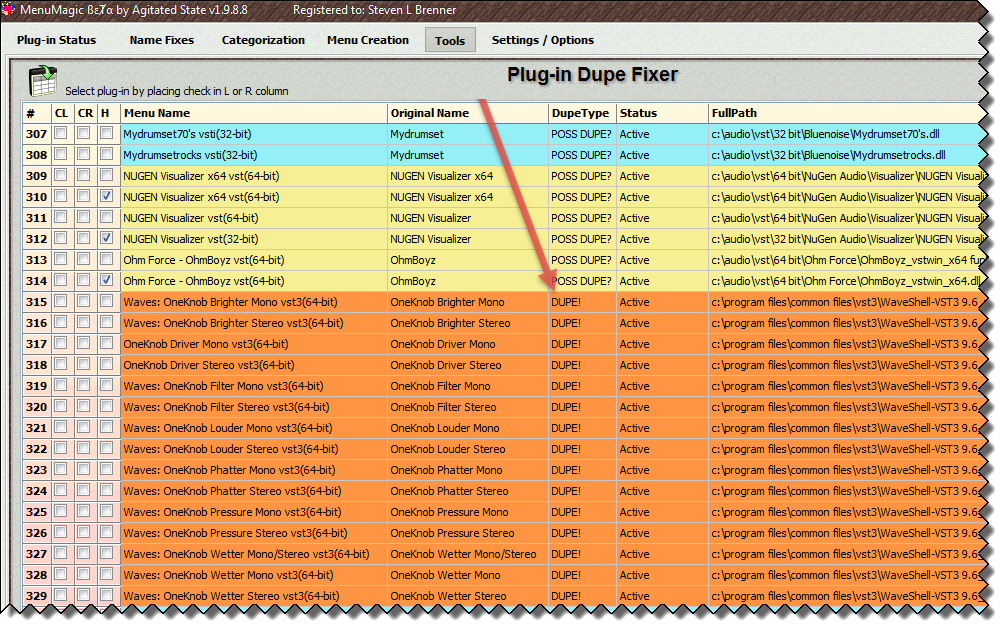The height and width of the screenshot is (630, 1004).
Task: Sort by the # column header
Action: coord(37,113)
